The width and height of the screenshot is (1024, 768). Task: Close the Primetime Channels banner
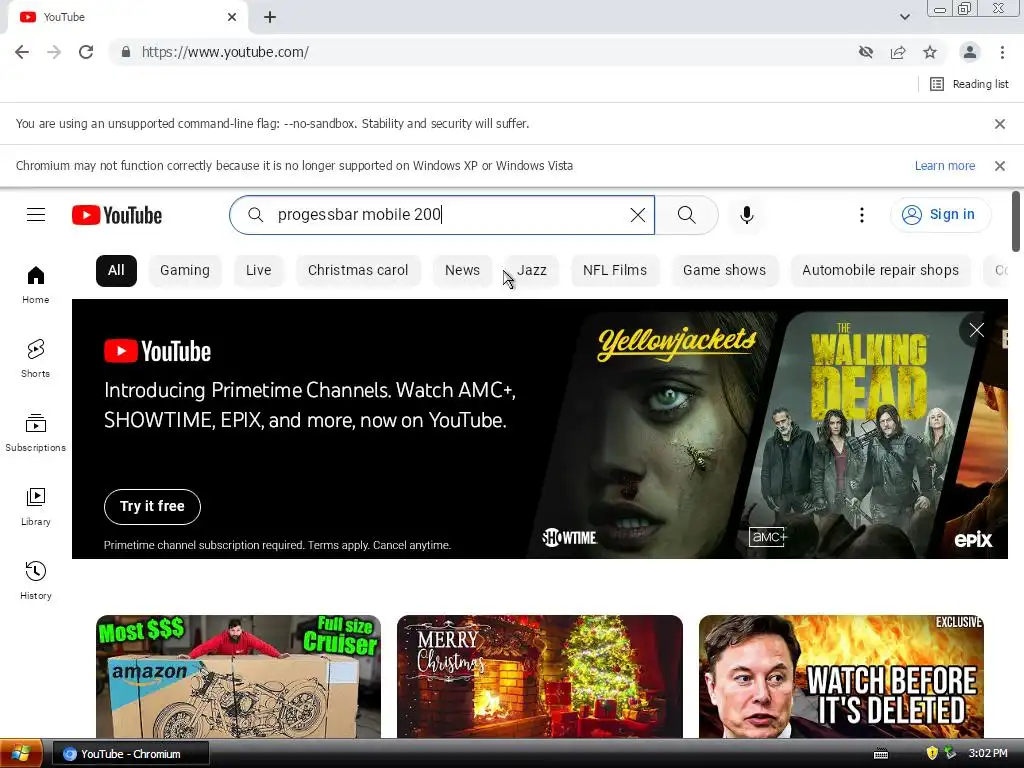click(976, 330)
